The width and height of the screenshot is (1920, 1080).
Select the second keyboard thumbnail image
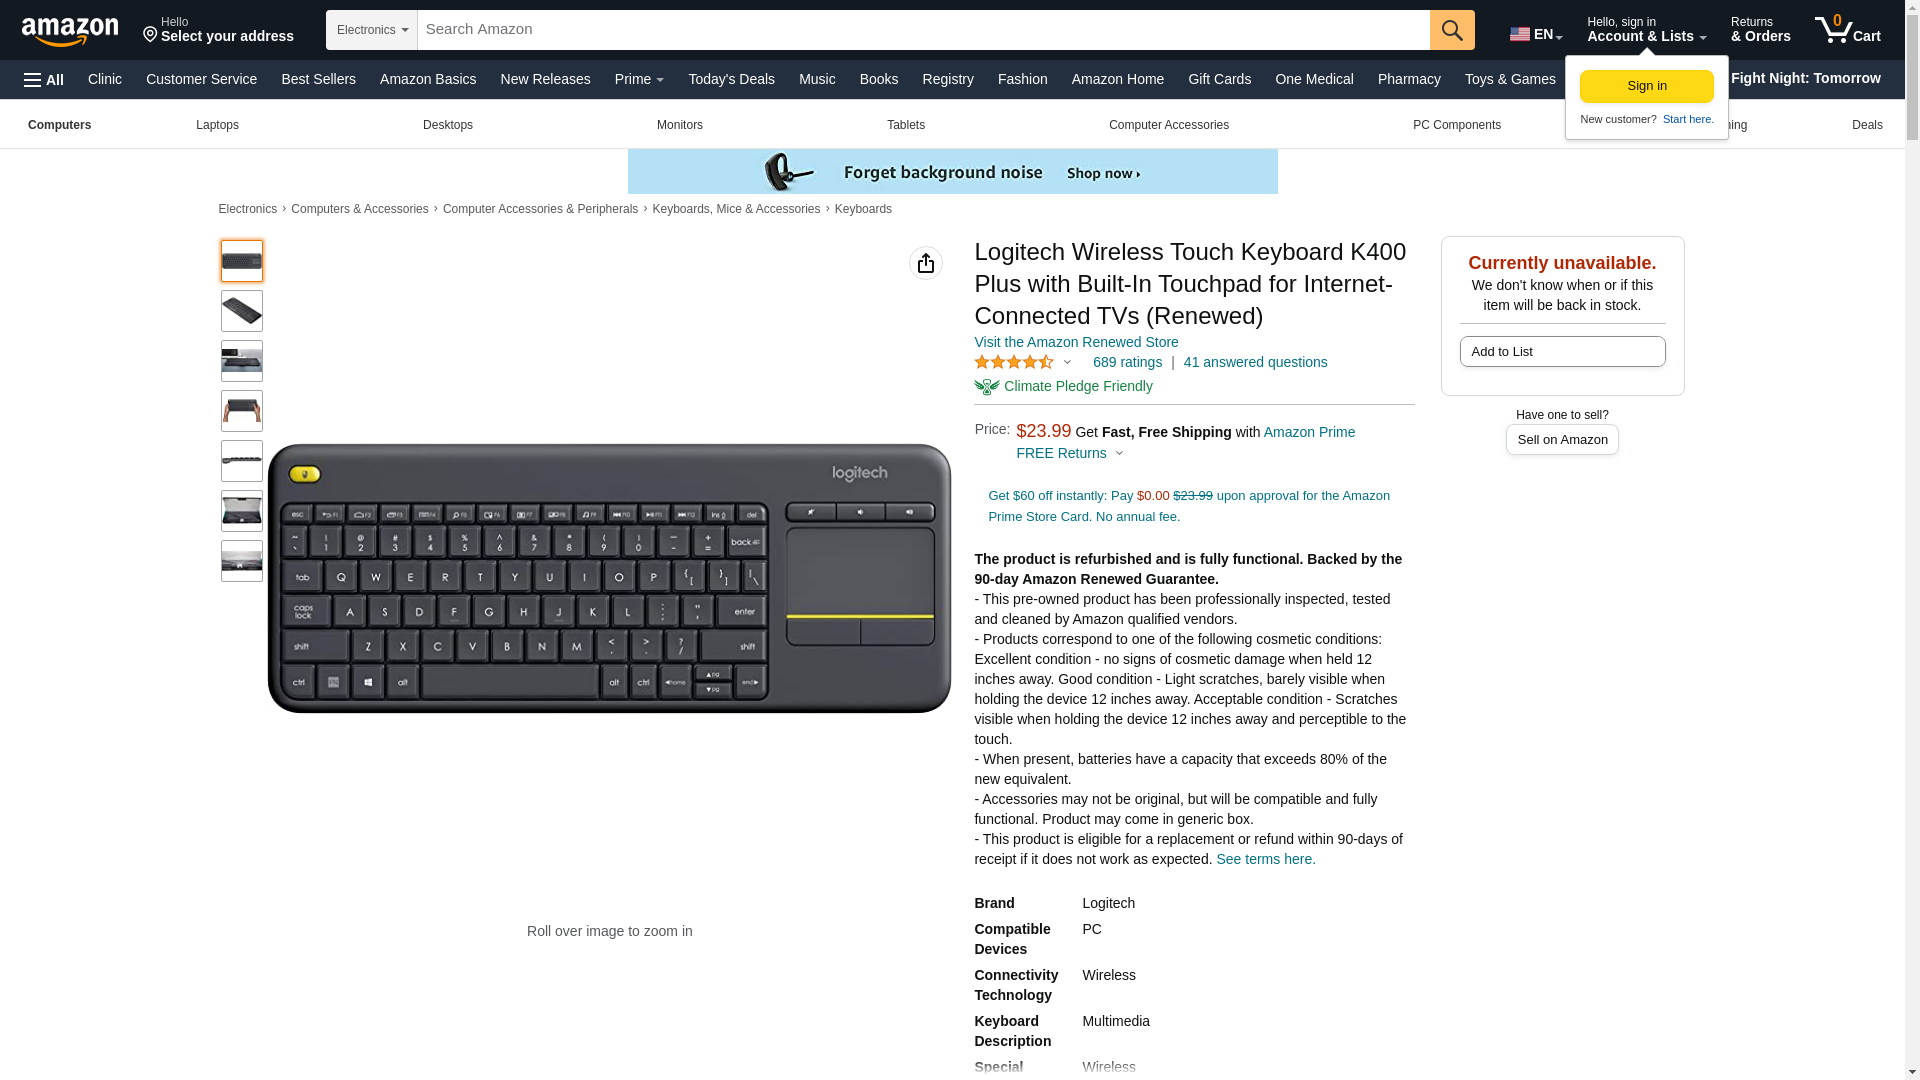(x=242, y=311)
